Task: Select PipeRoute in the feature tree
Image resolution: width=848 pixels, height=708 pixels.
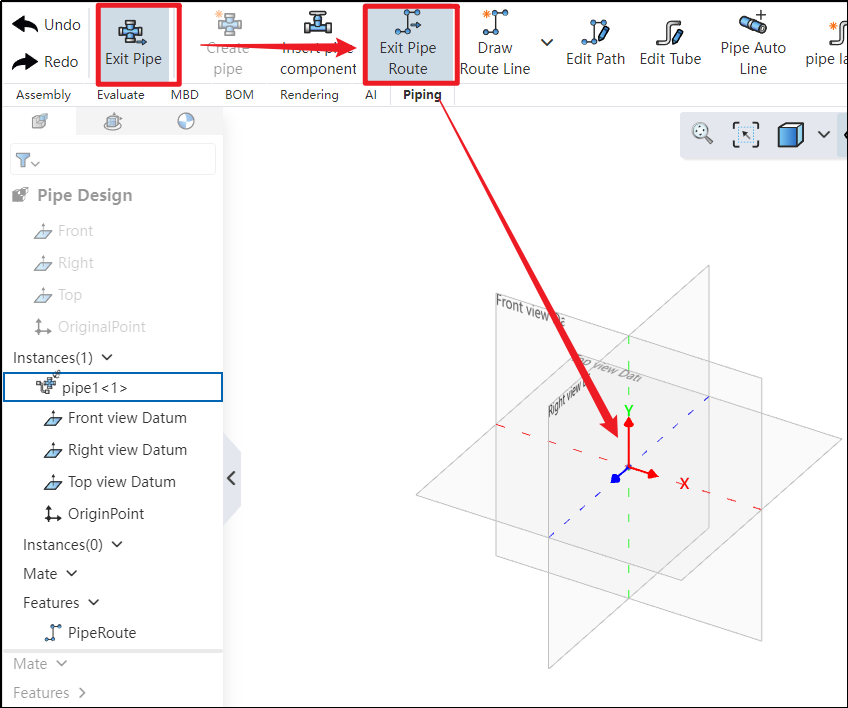Action: (x=101, y=632)
